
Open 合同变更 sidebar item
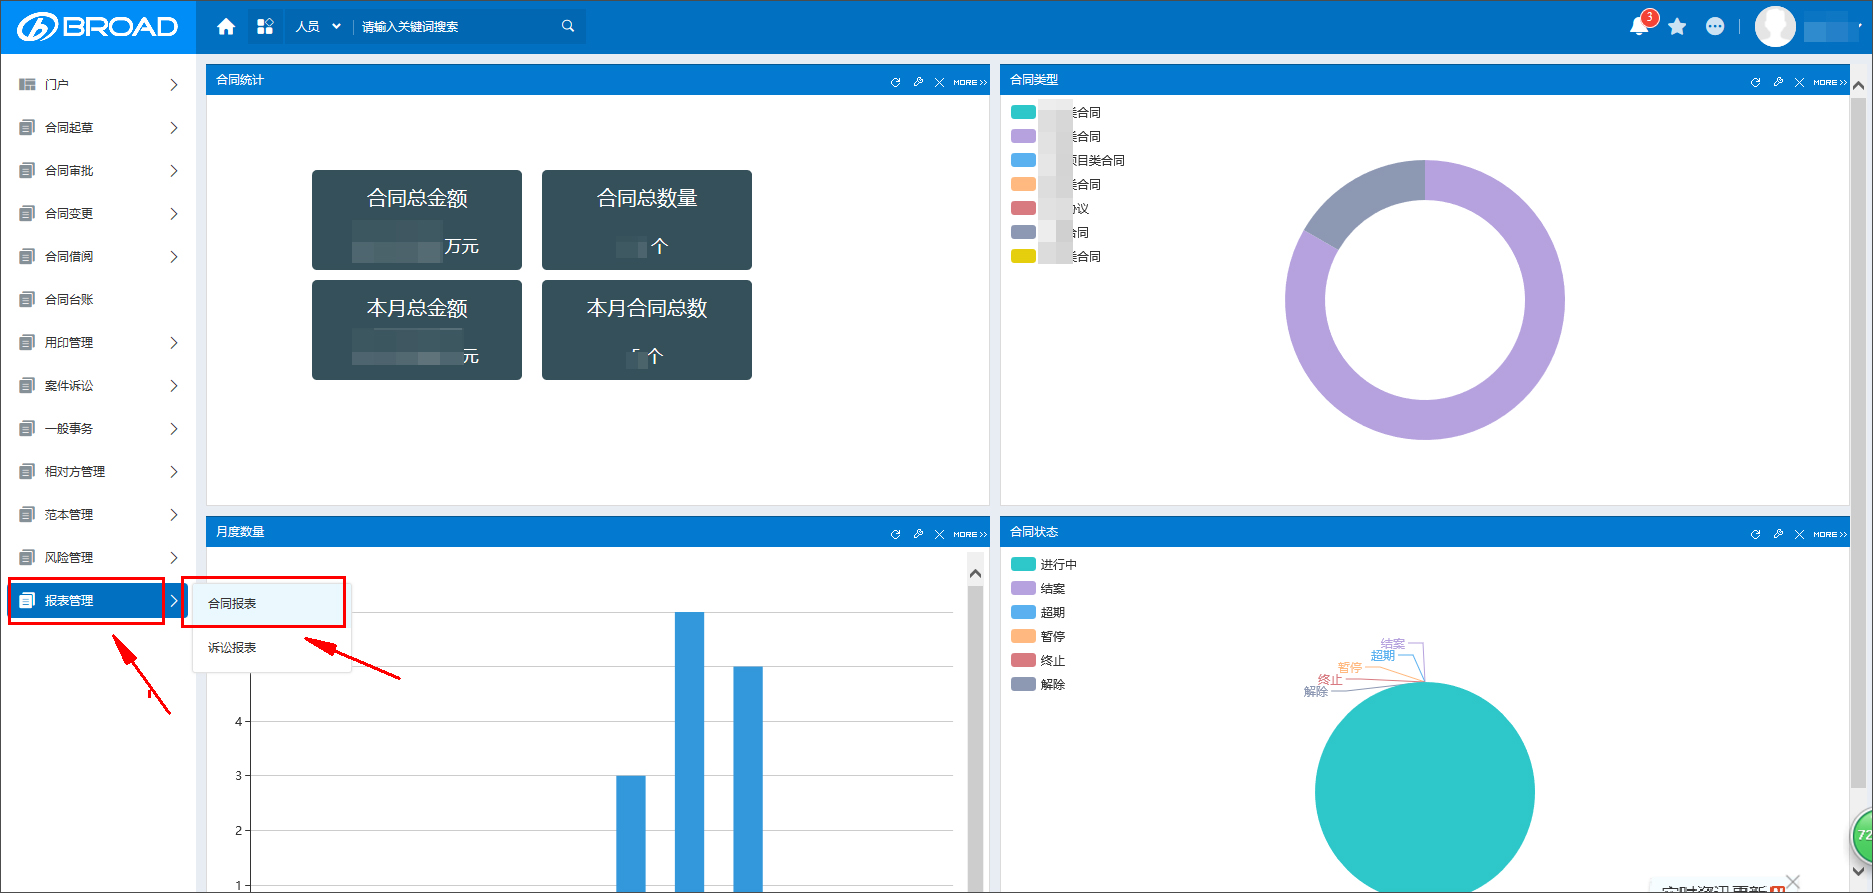point(98,214)
